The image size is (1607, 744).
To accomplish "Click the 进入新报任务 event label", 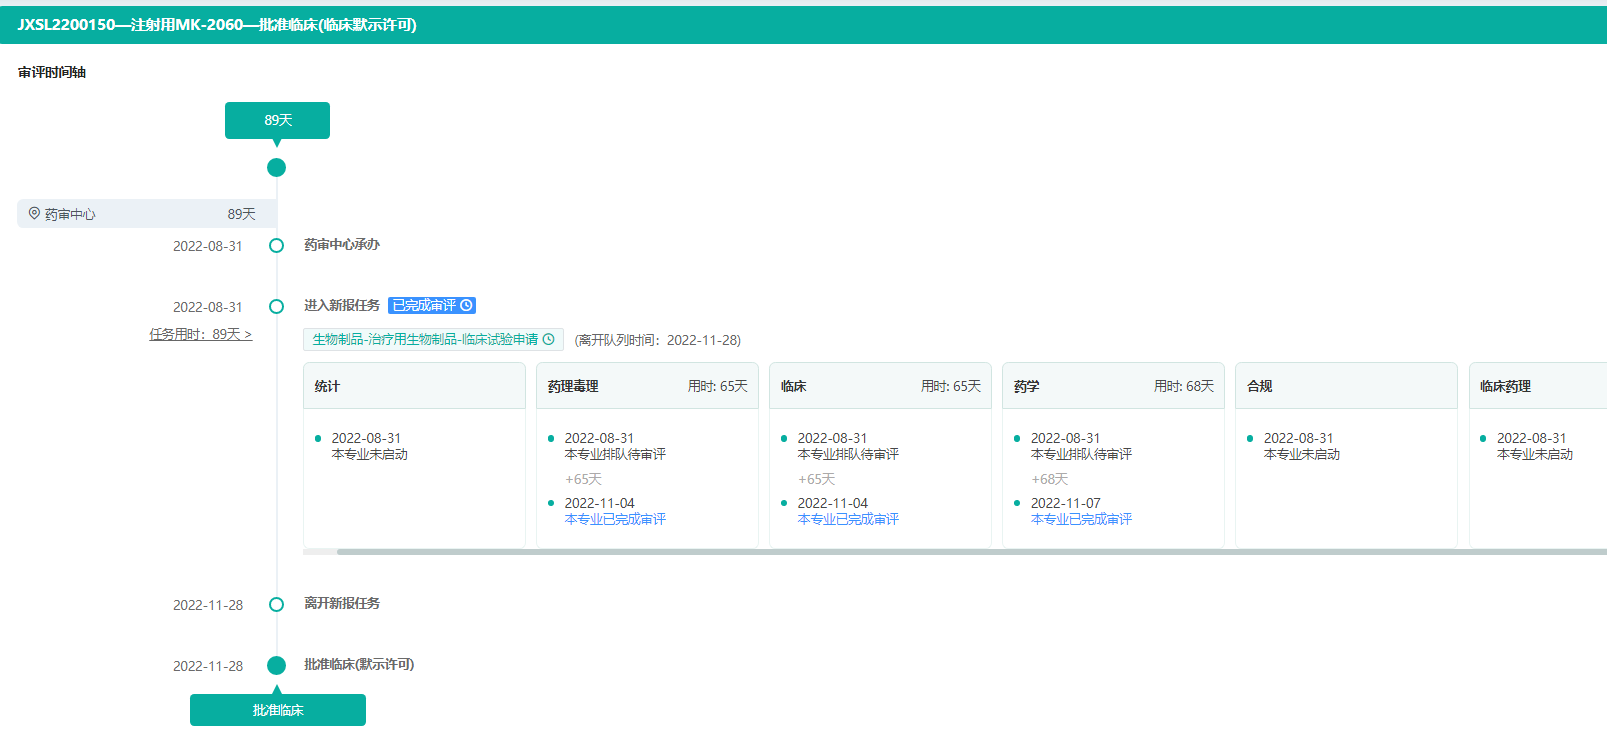I will [342, 306].
